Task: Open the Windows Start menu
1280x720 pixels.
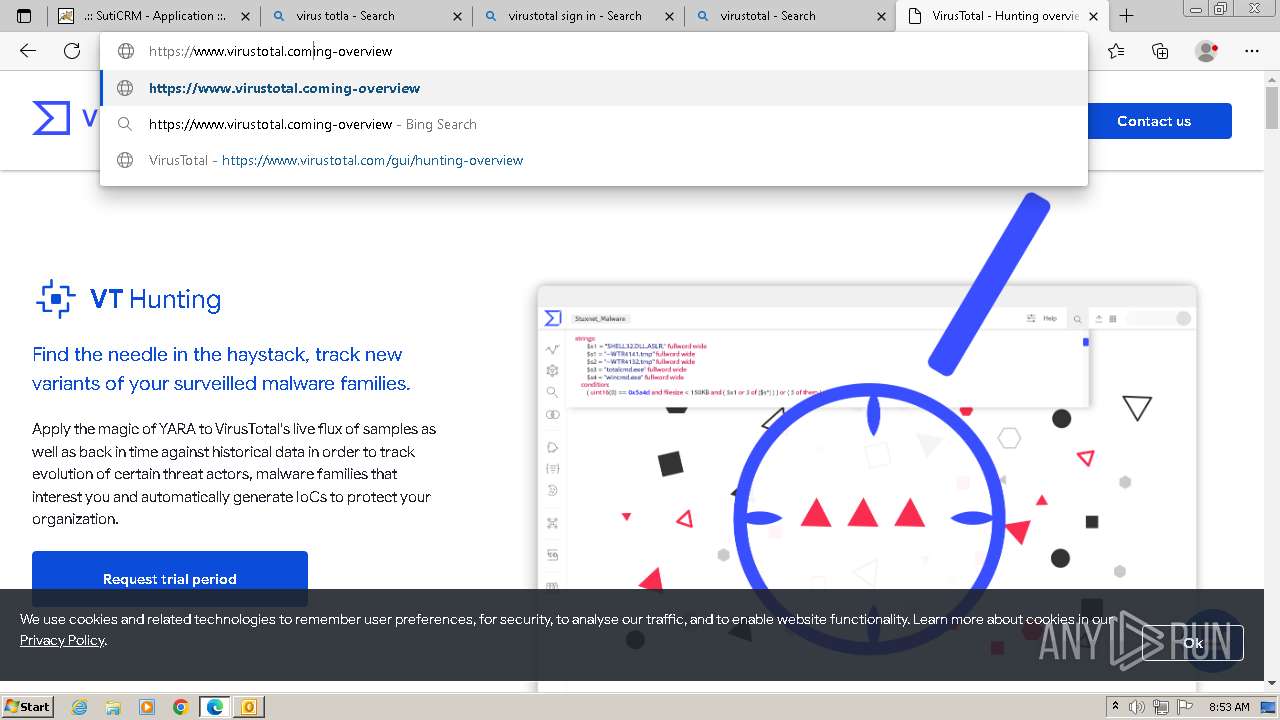Action: (27, 707)
